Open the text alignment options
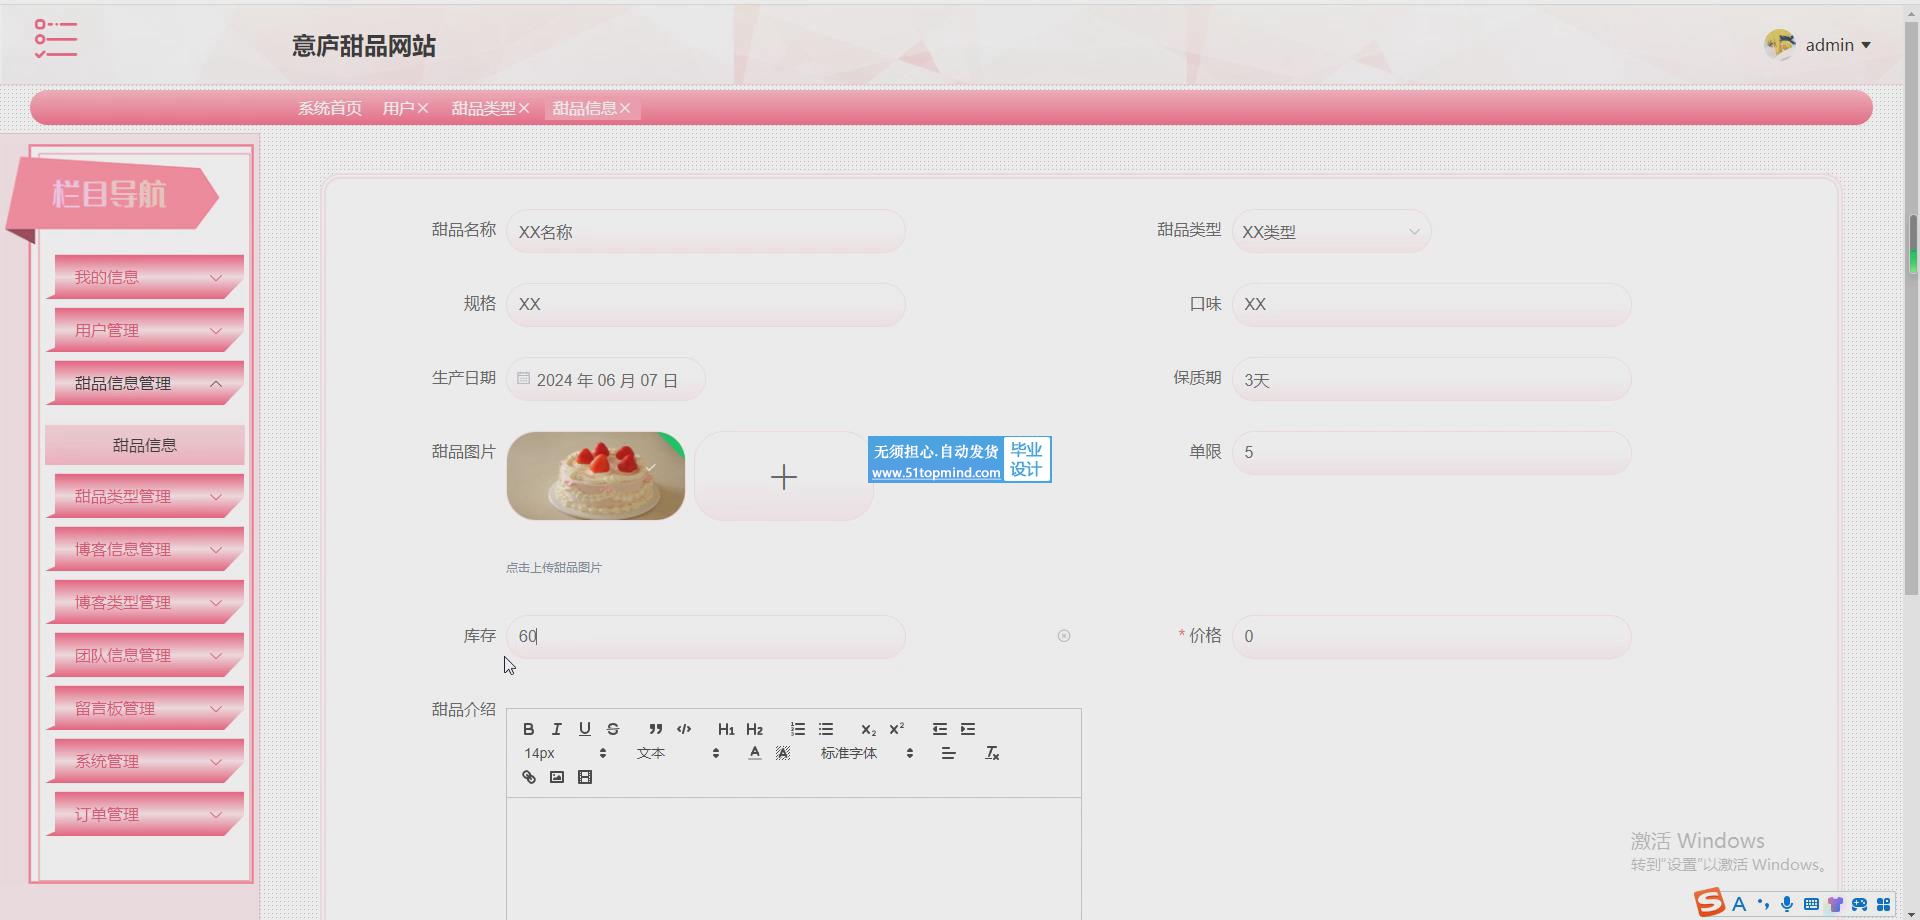Viewport: 1920px width, 920px height. click(949, 753)
